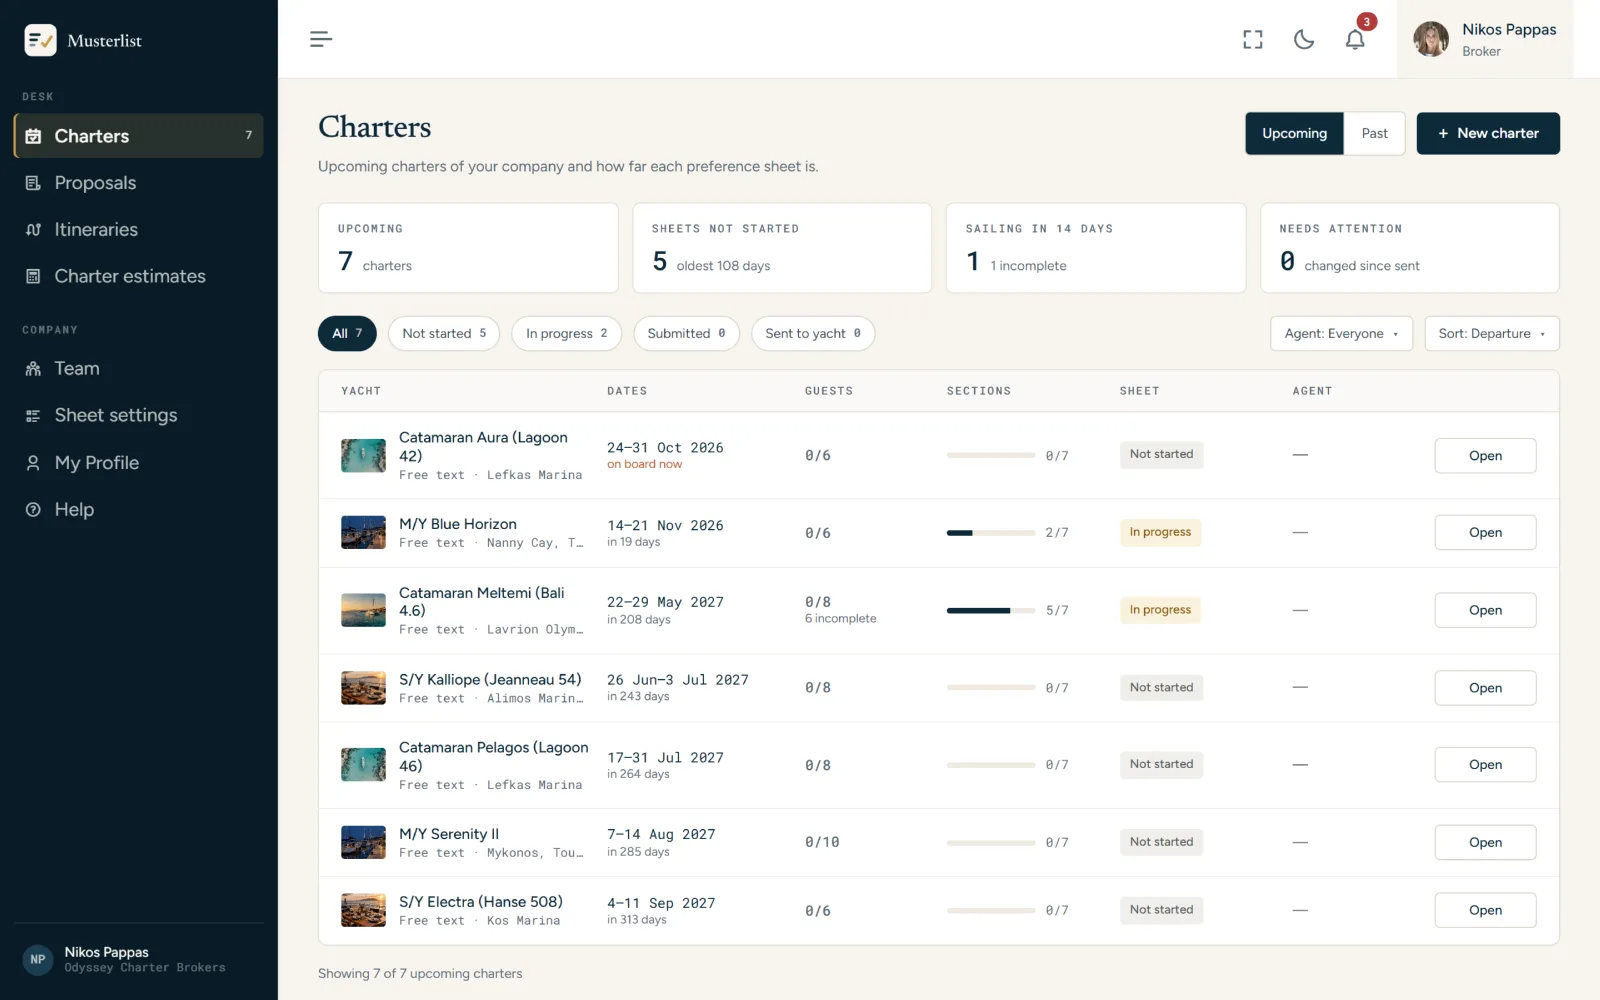
Task: Click the Sheets Not Started summary card
Action: click(x=782, y=248)
